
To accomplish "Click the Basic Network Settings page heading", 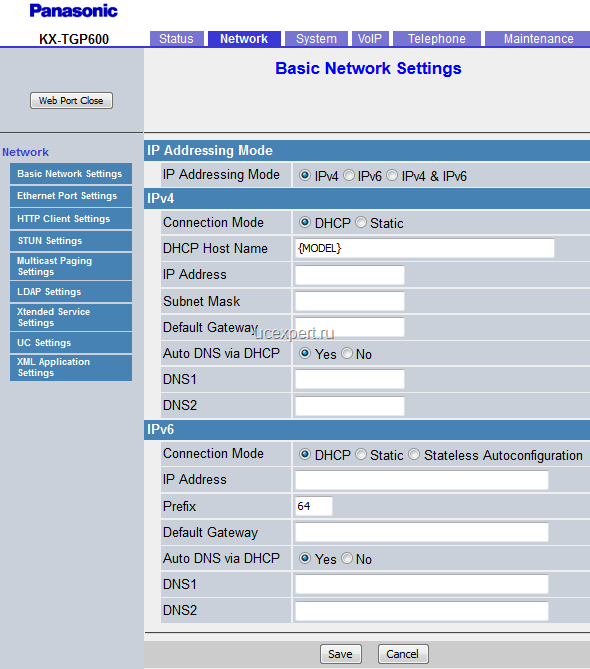I will coord(368,68).
